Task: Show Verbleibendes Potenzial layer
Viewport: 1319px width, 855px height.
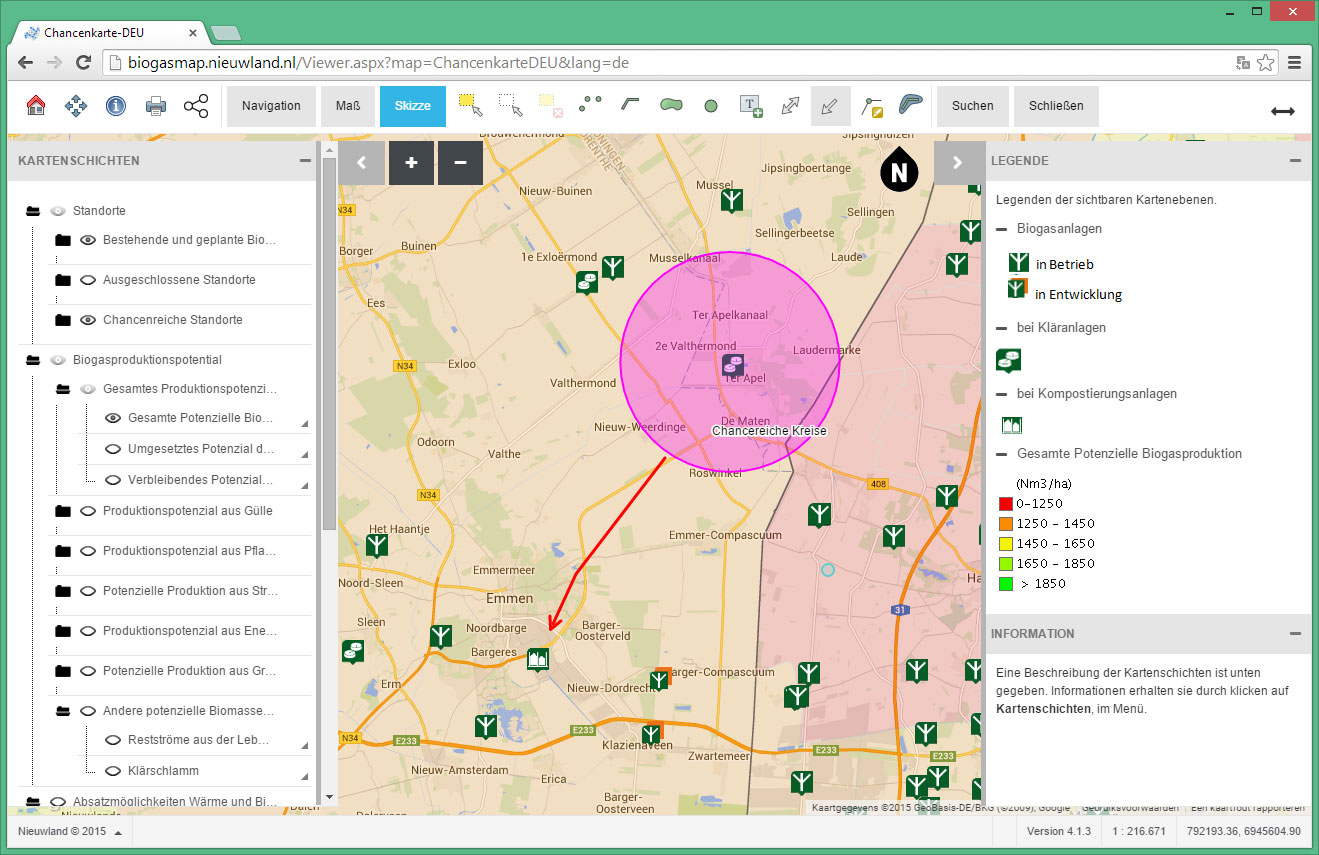Action: click(x=113, y=480)
